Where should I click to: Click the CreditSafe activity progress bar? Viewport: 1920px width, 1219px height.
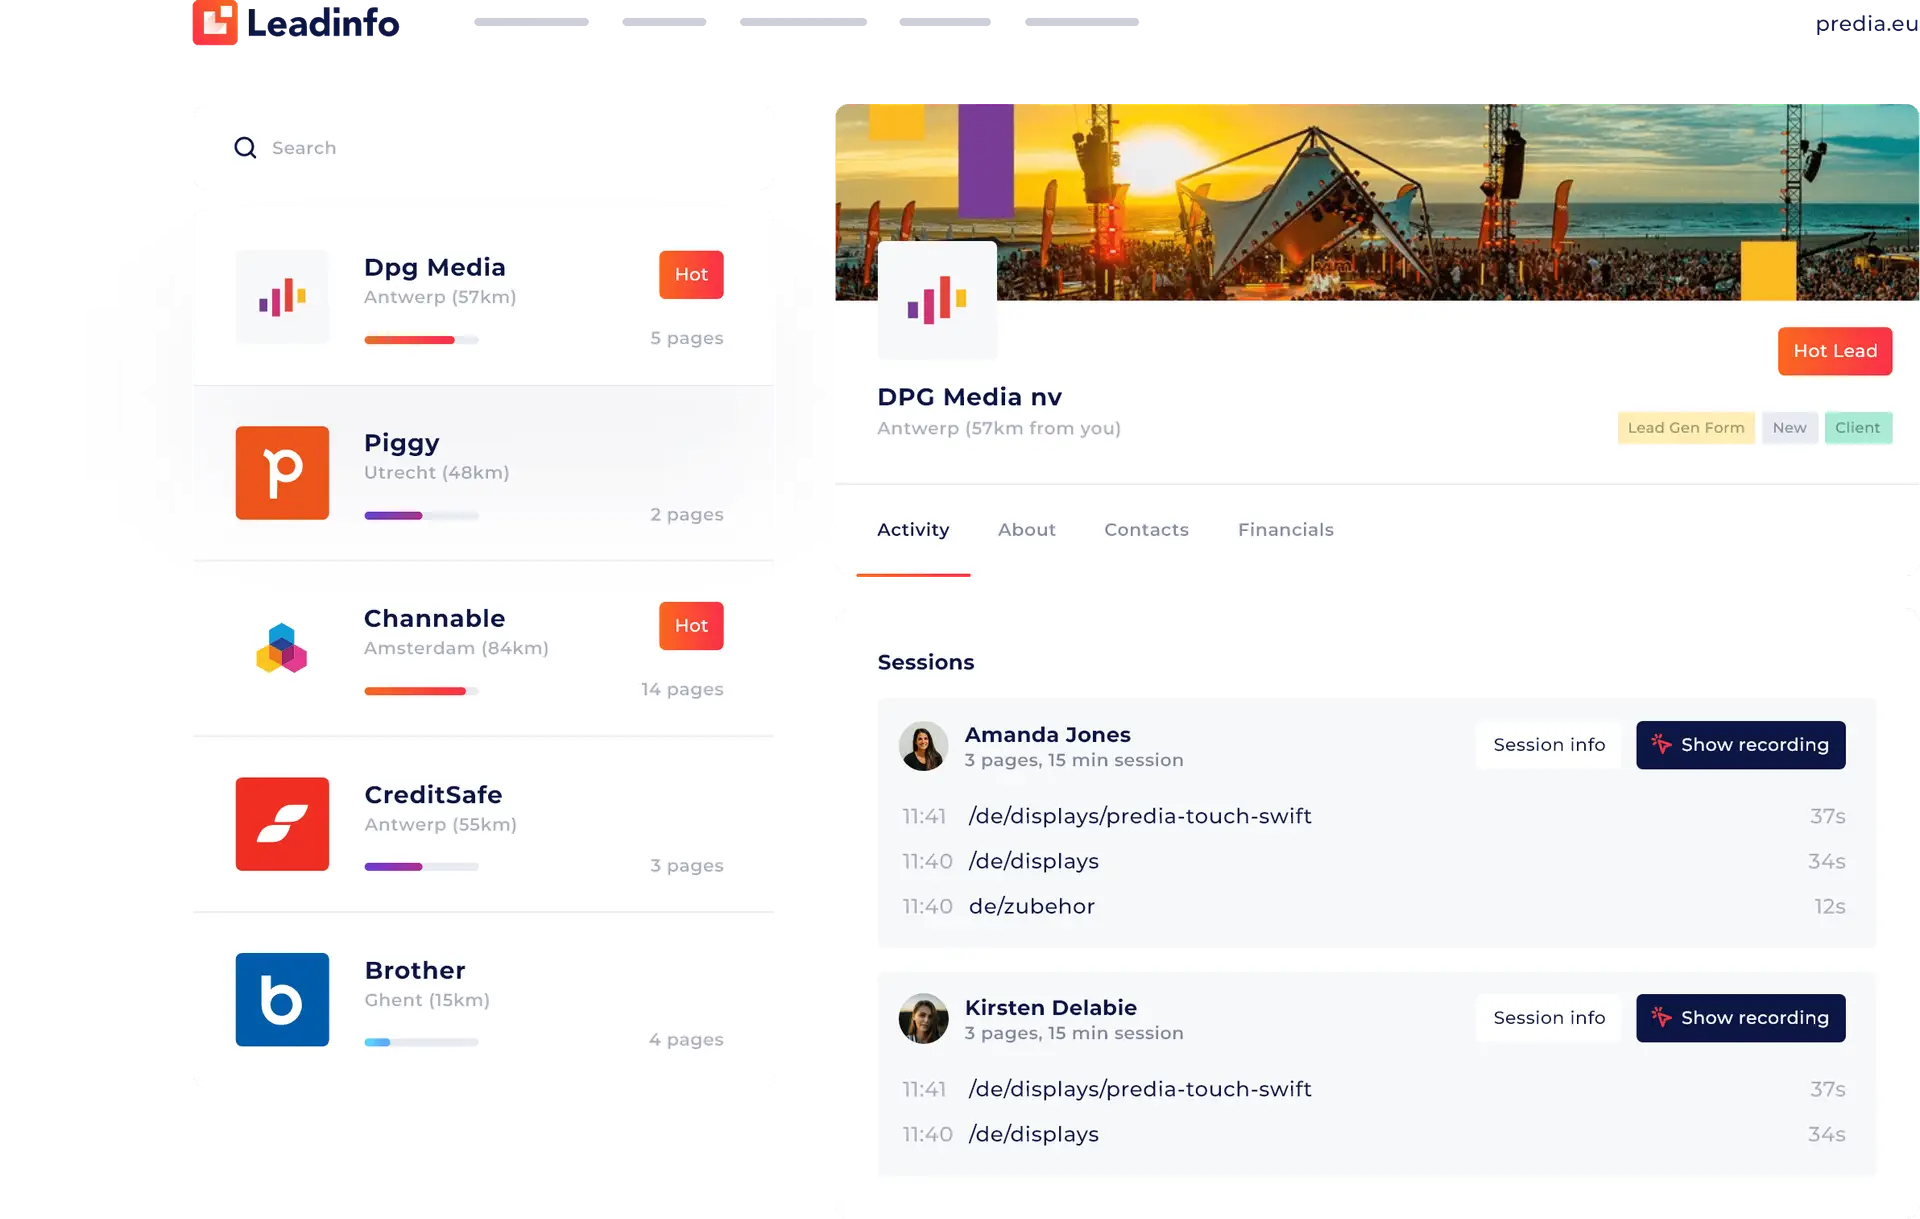pyautogui.click(x=421, y=867)
